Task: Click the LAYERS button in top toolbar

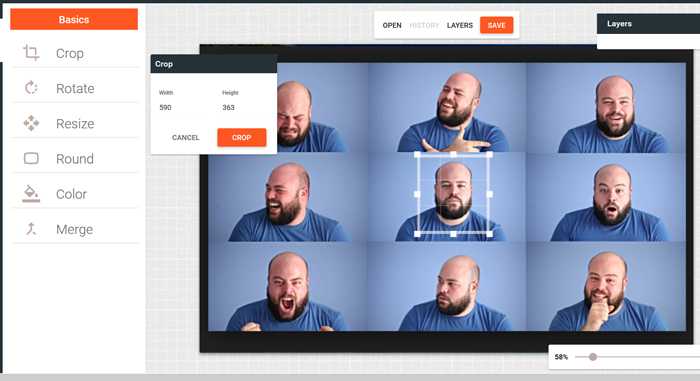Action: tap(460, 25)
